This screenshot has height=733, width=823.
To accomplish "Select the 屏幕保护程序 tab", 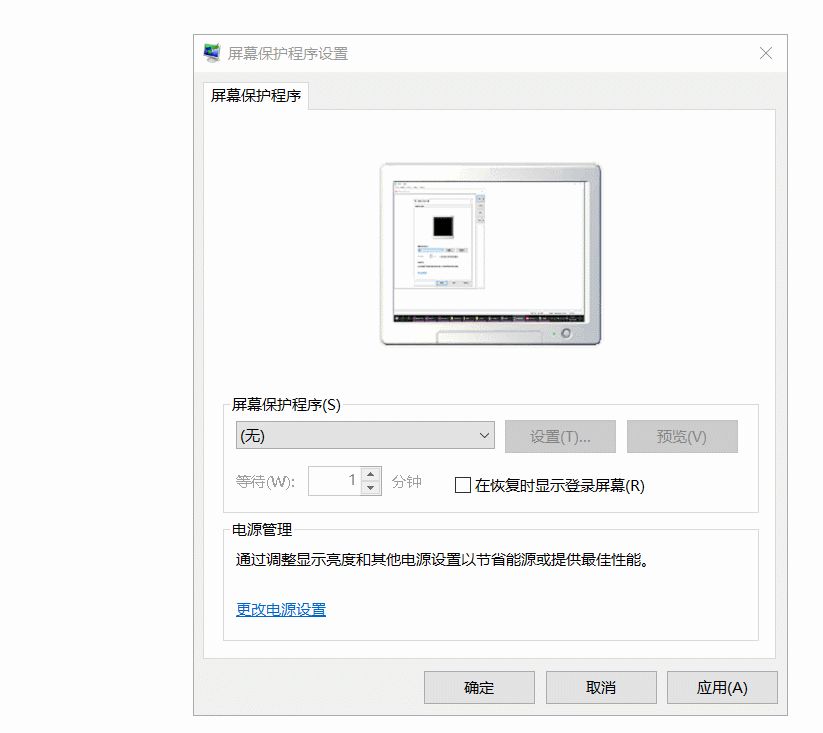I will (256, 95).
